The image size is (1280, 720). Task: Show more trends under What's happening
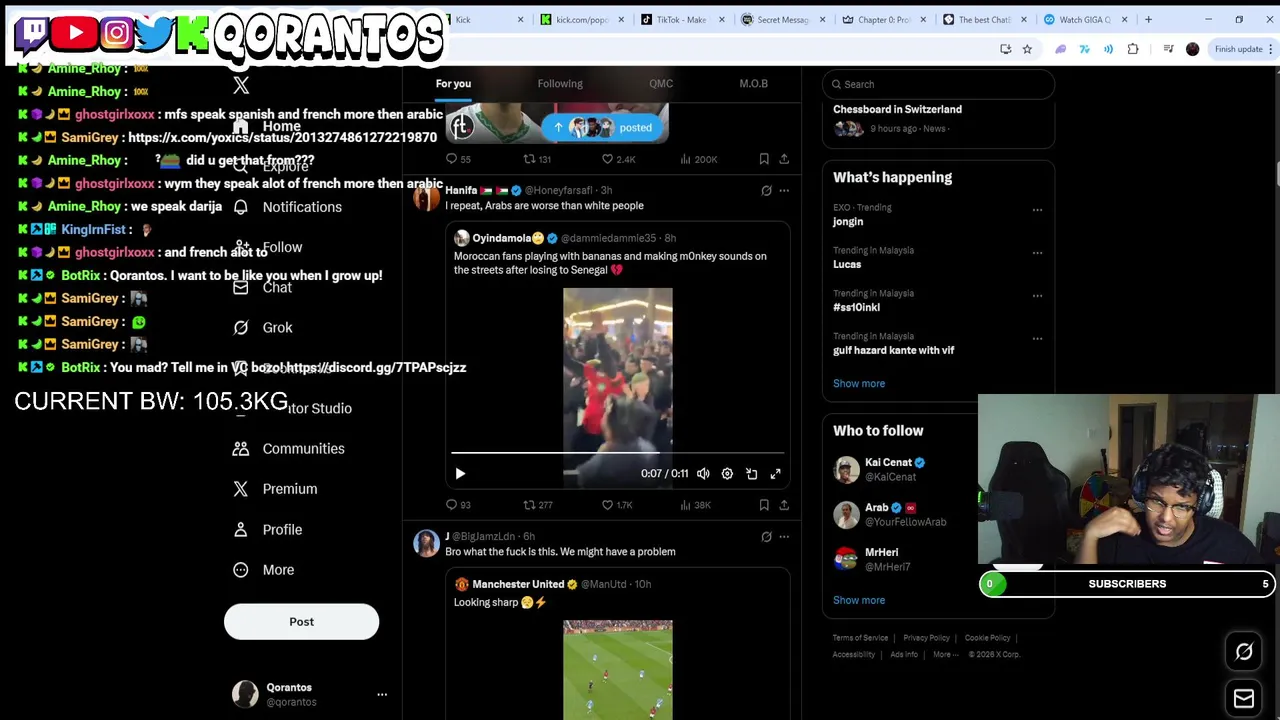coord(859,384)
